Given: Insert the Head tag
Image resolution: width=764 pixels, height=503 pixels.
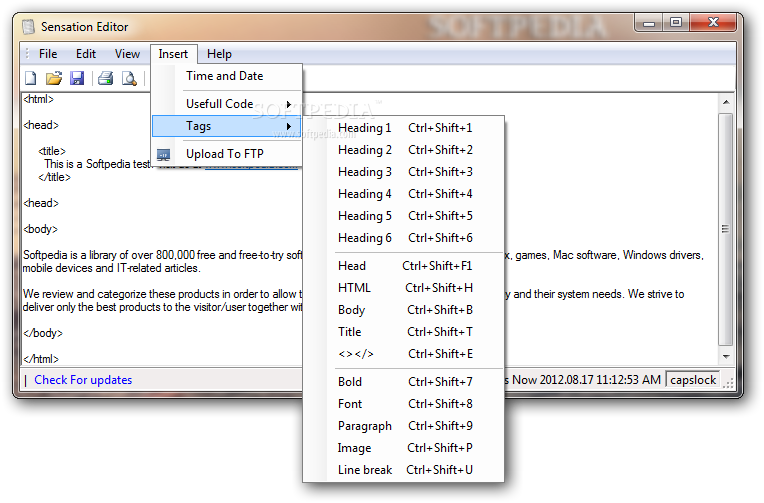Looking at the screenshot, I should 403,266.
